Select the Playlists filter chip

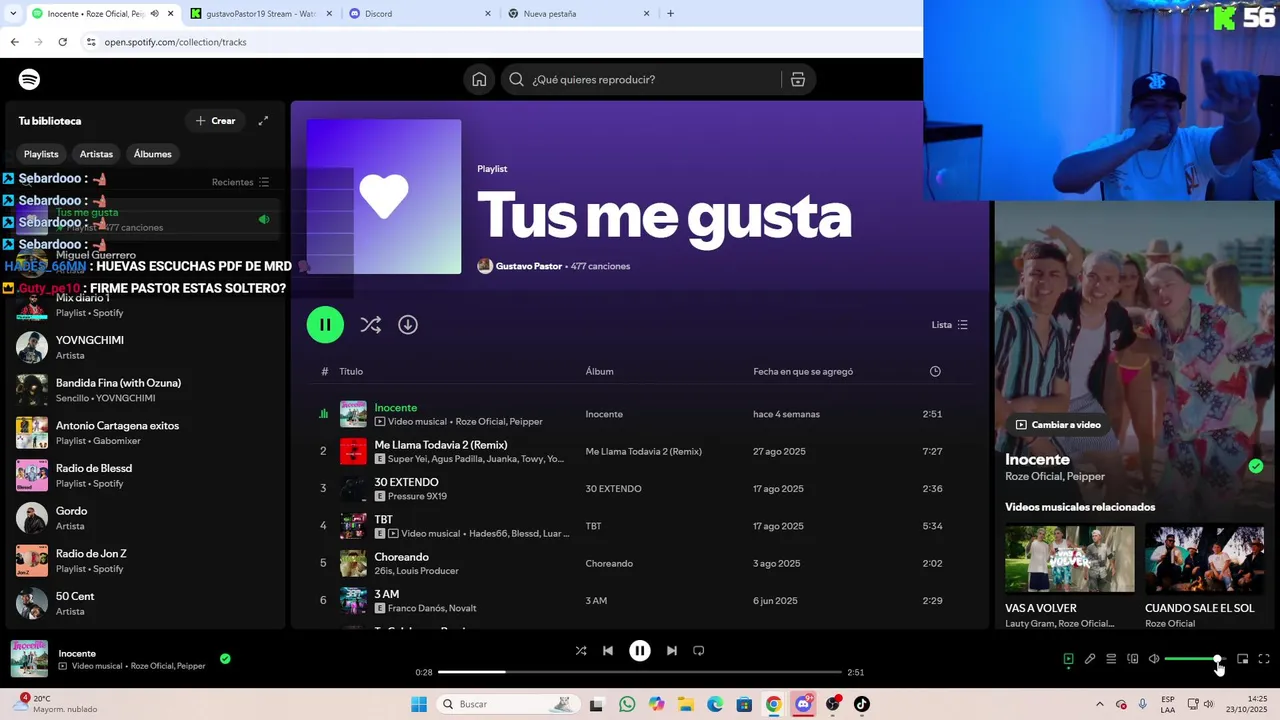click(x=41, y=154)
